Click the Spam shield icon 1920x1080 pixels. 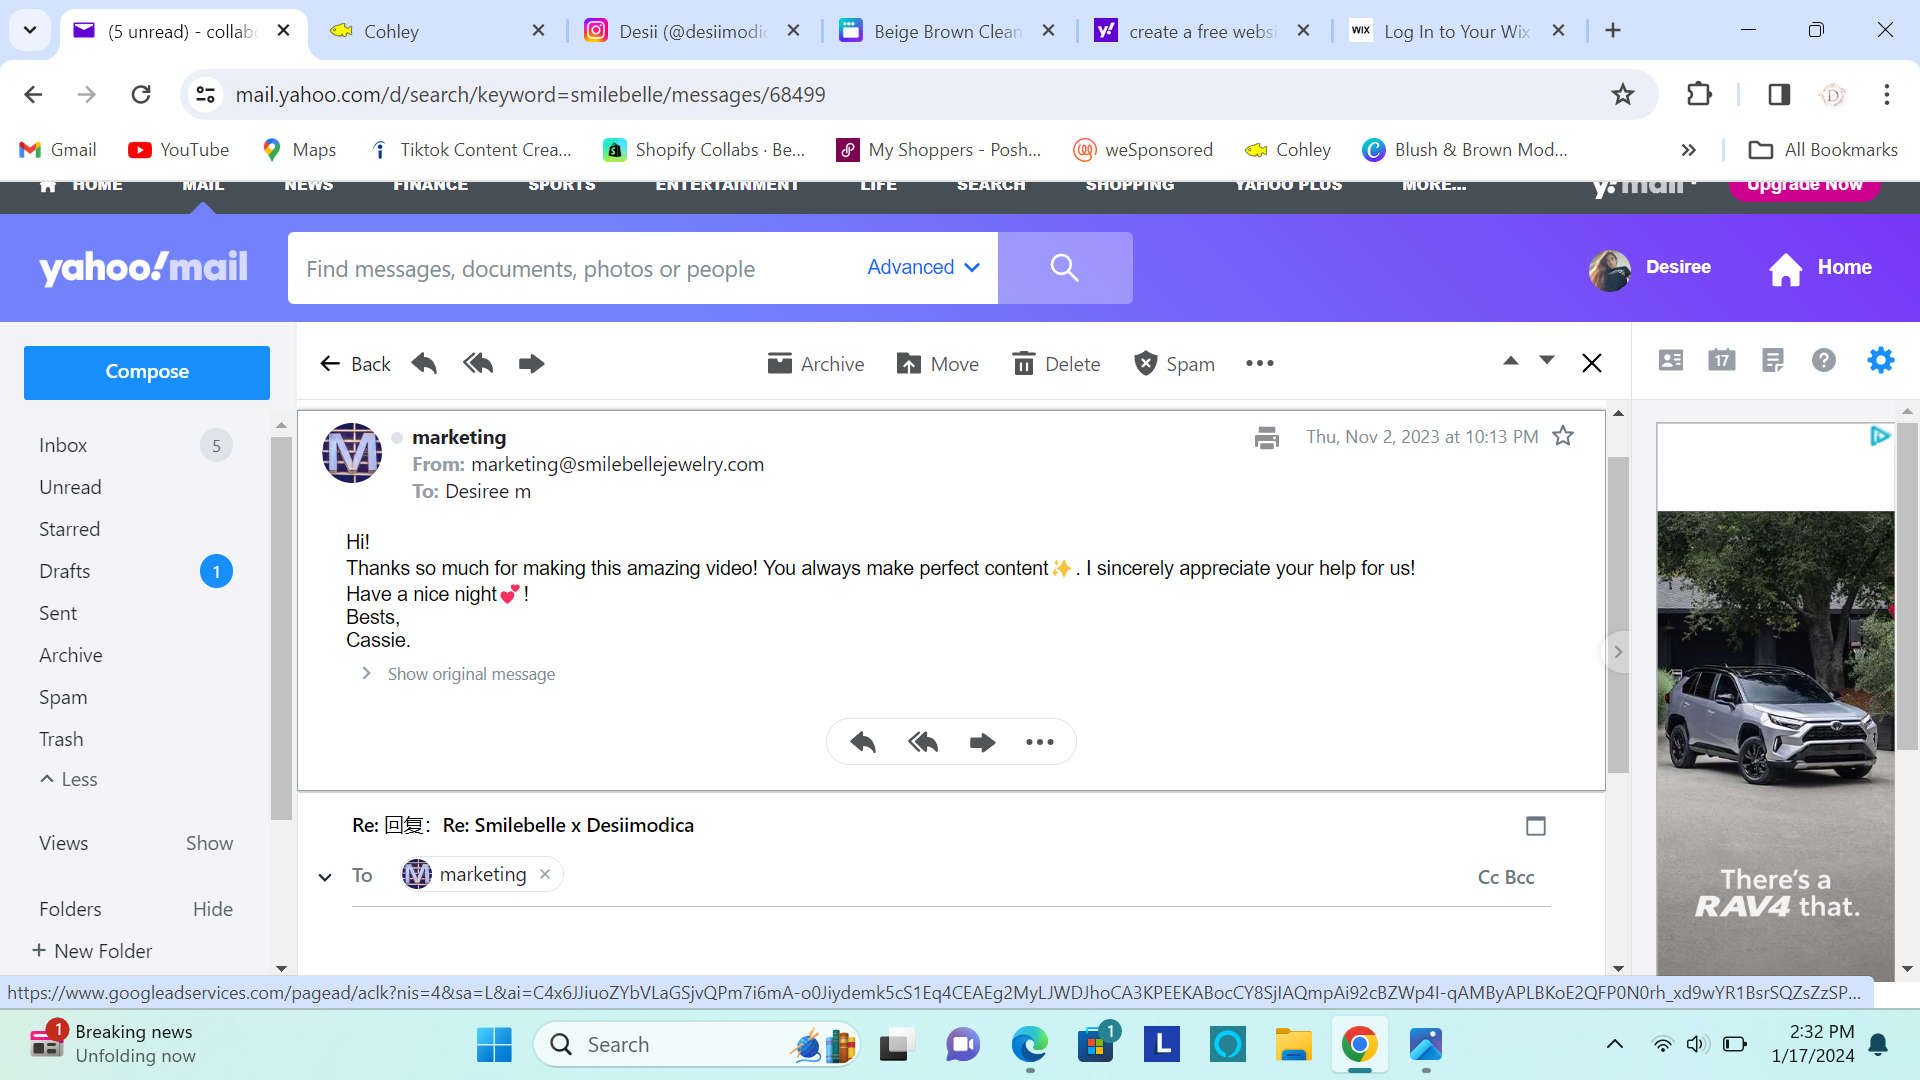(1146, 364)
